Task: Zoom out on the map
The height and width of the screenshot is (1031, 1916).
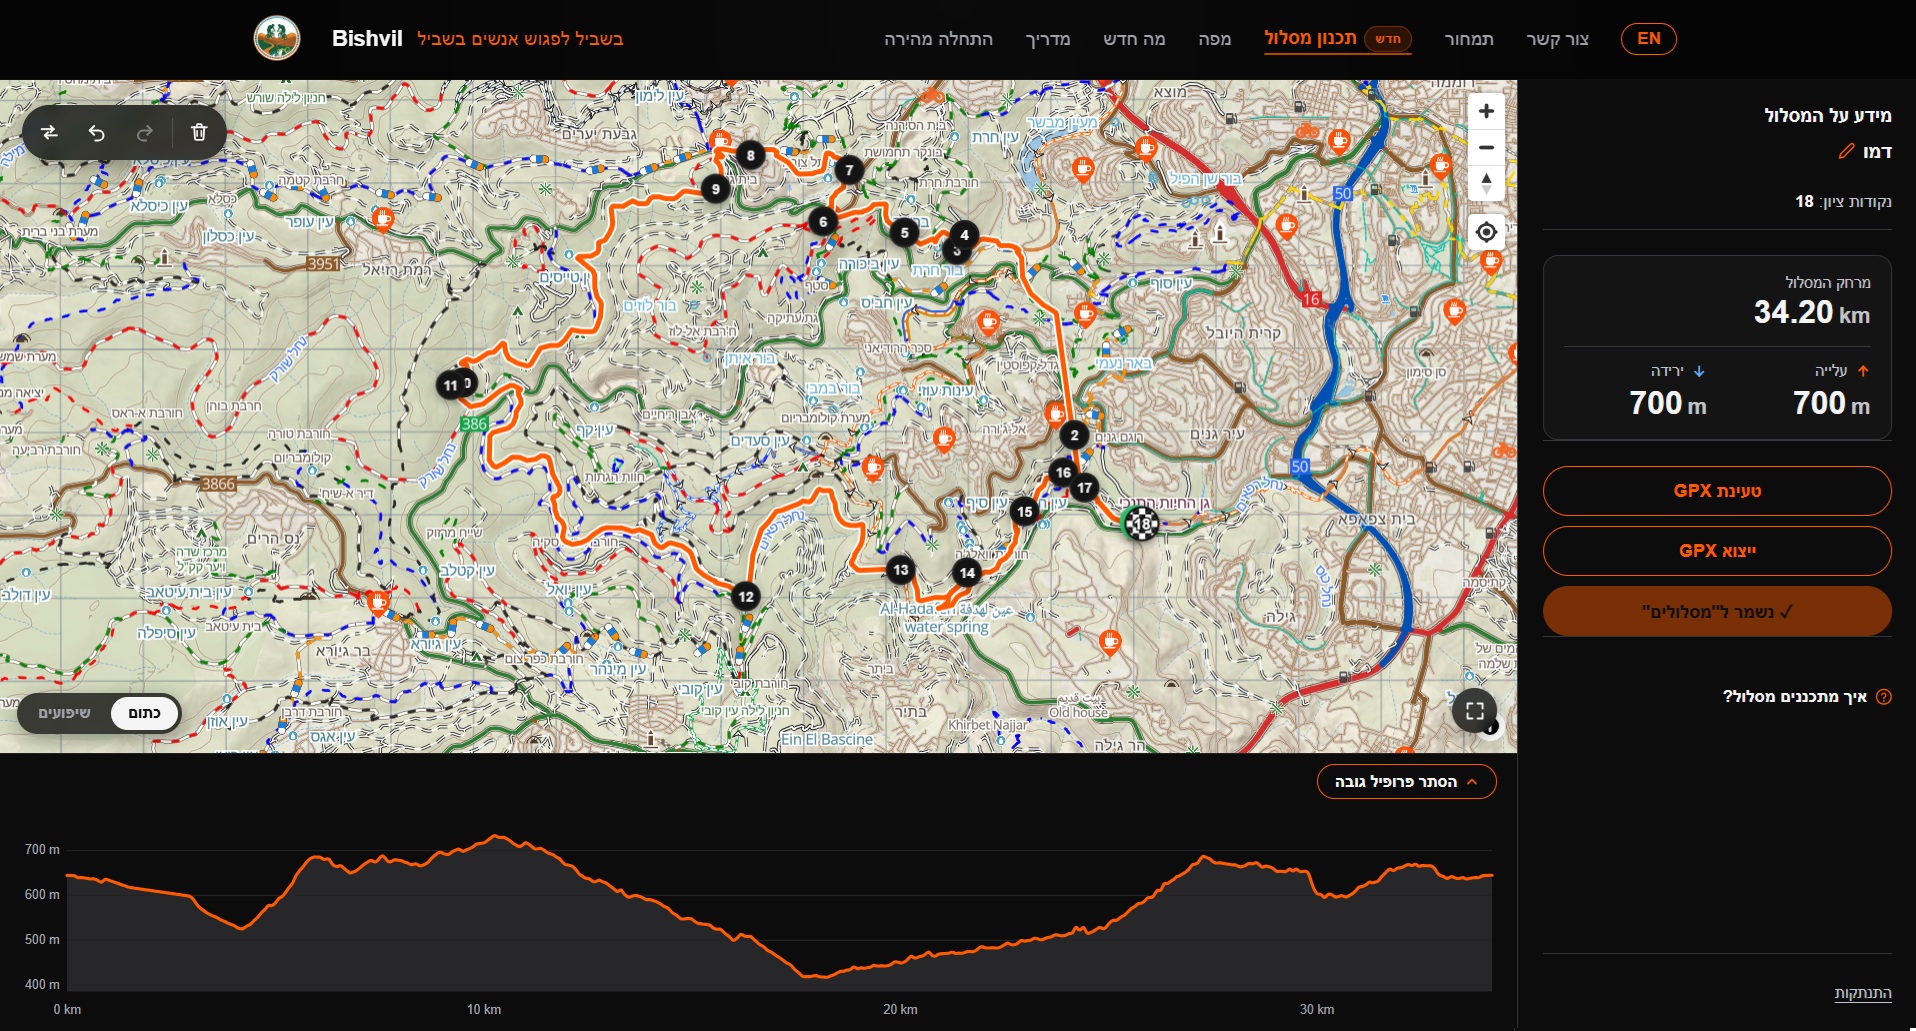Action: pos(1486,147)
